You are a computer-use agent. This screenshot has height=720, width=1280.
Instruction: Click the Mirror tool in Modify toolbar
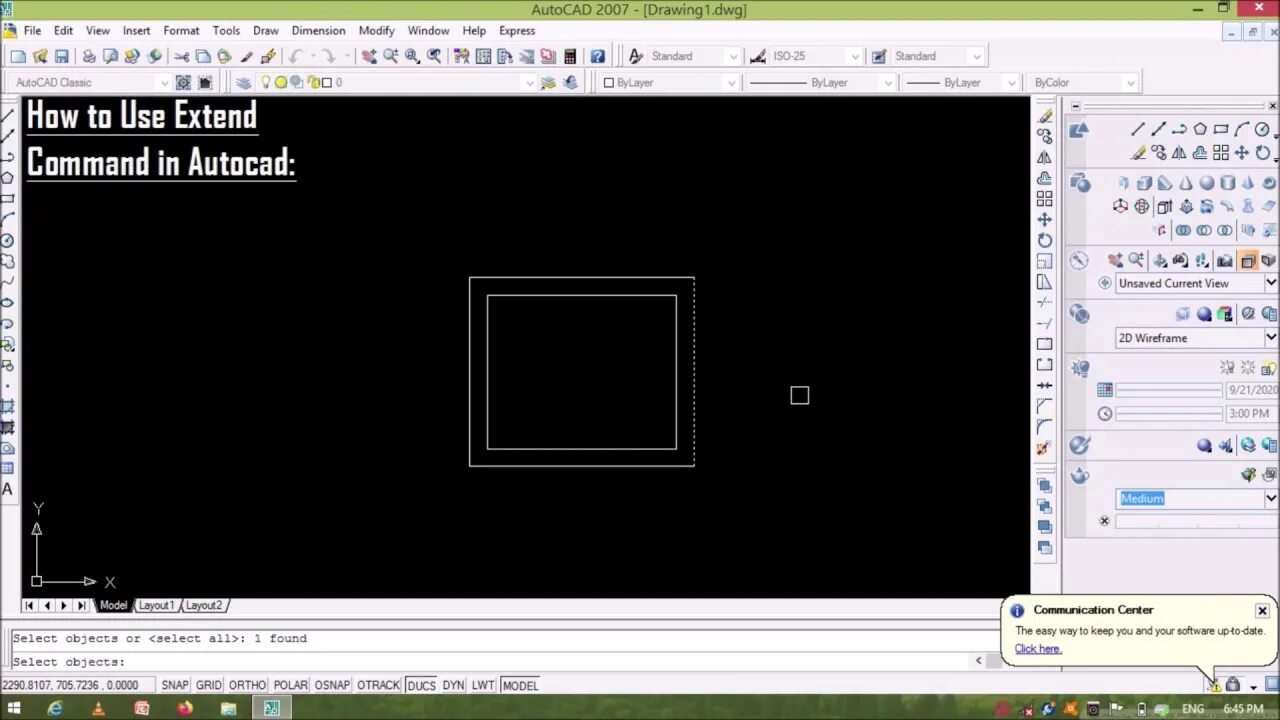(x=1044, y=156)
